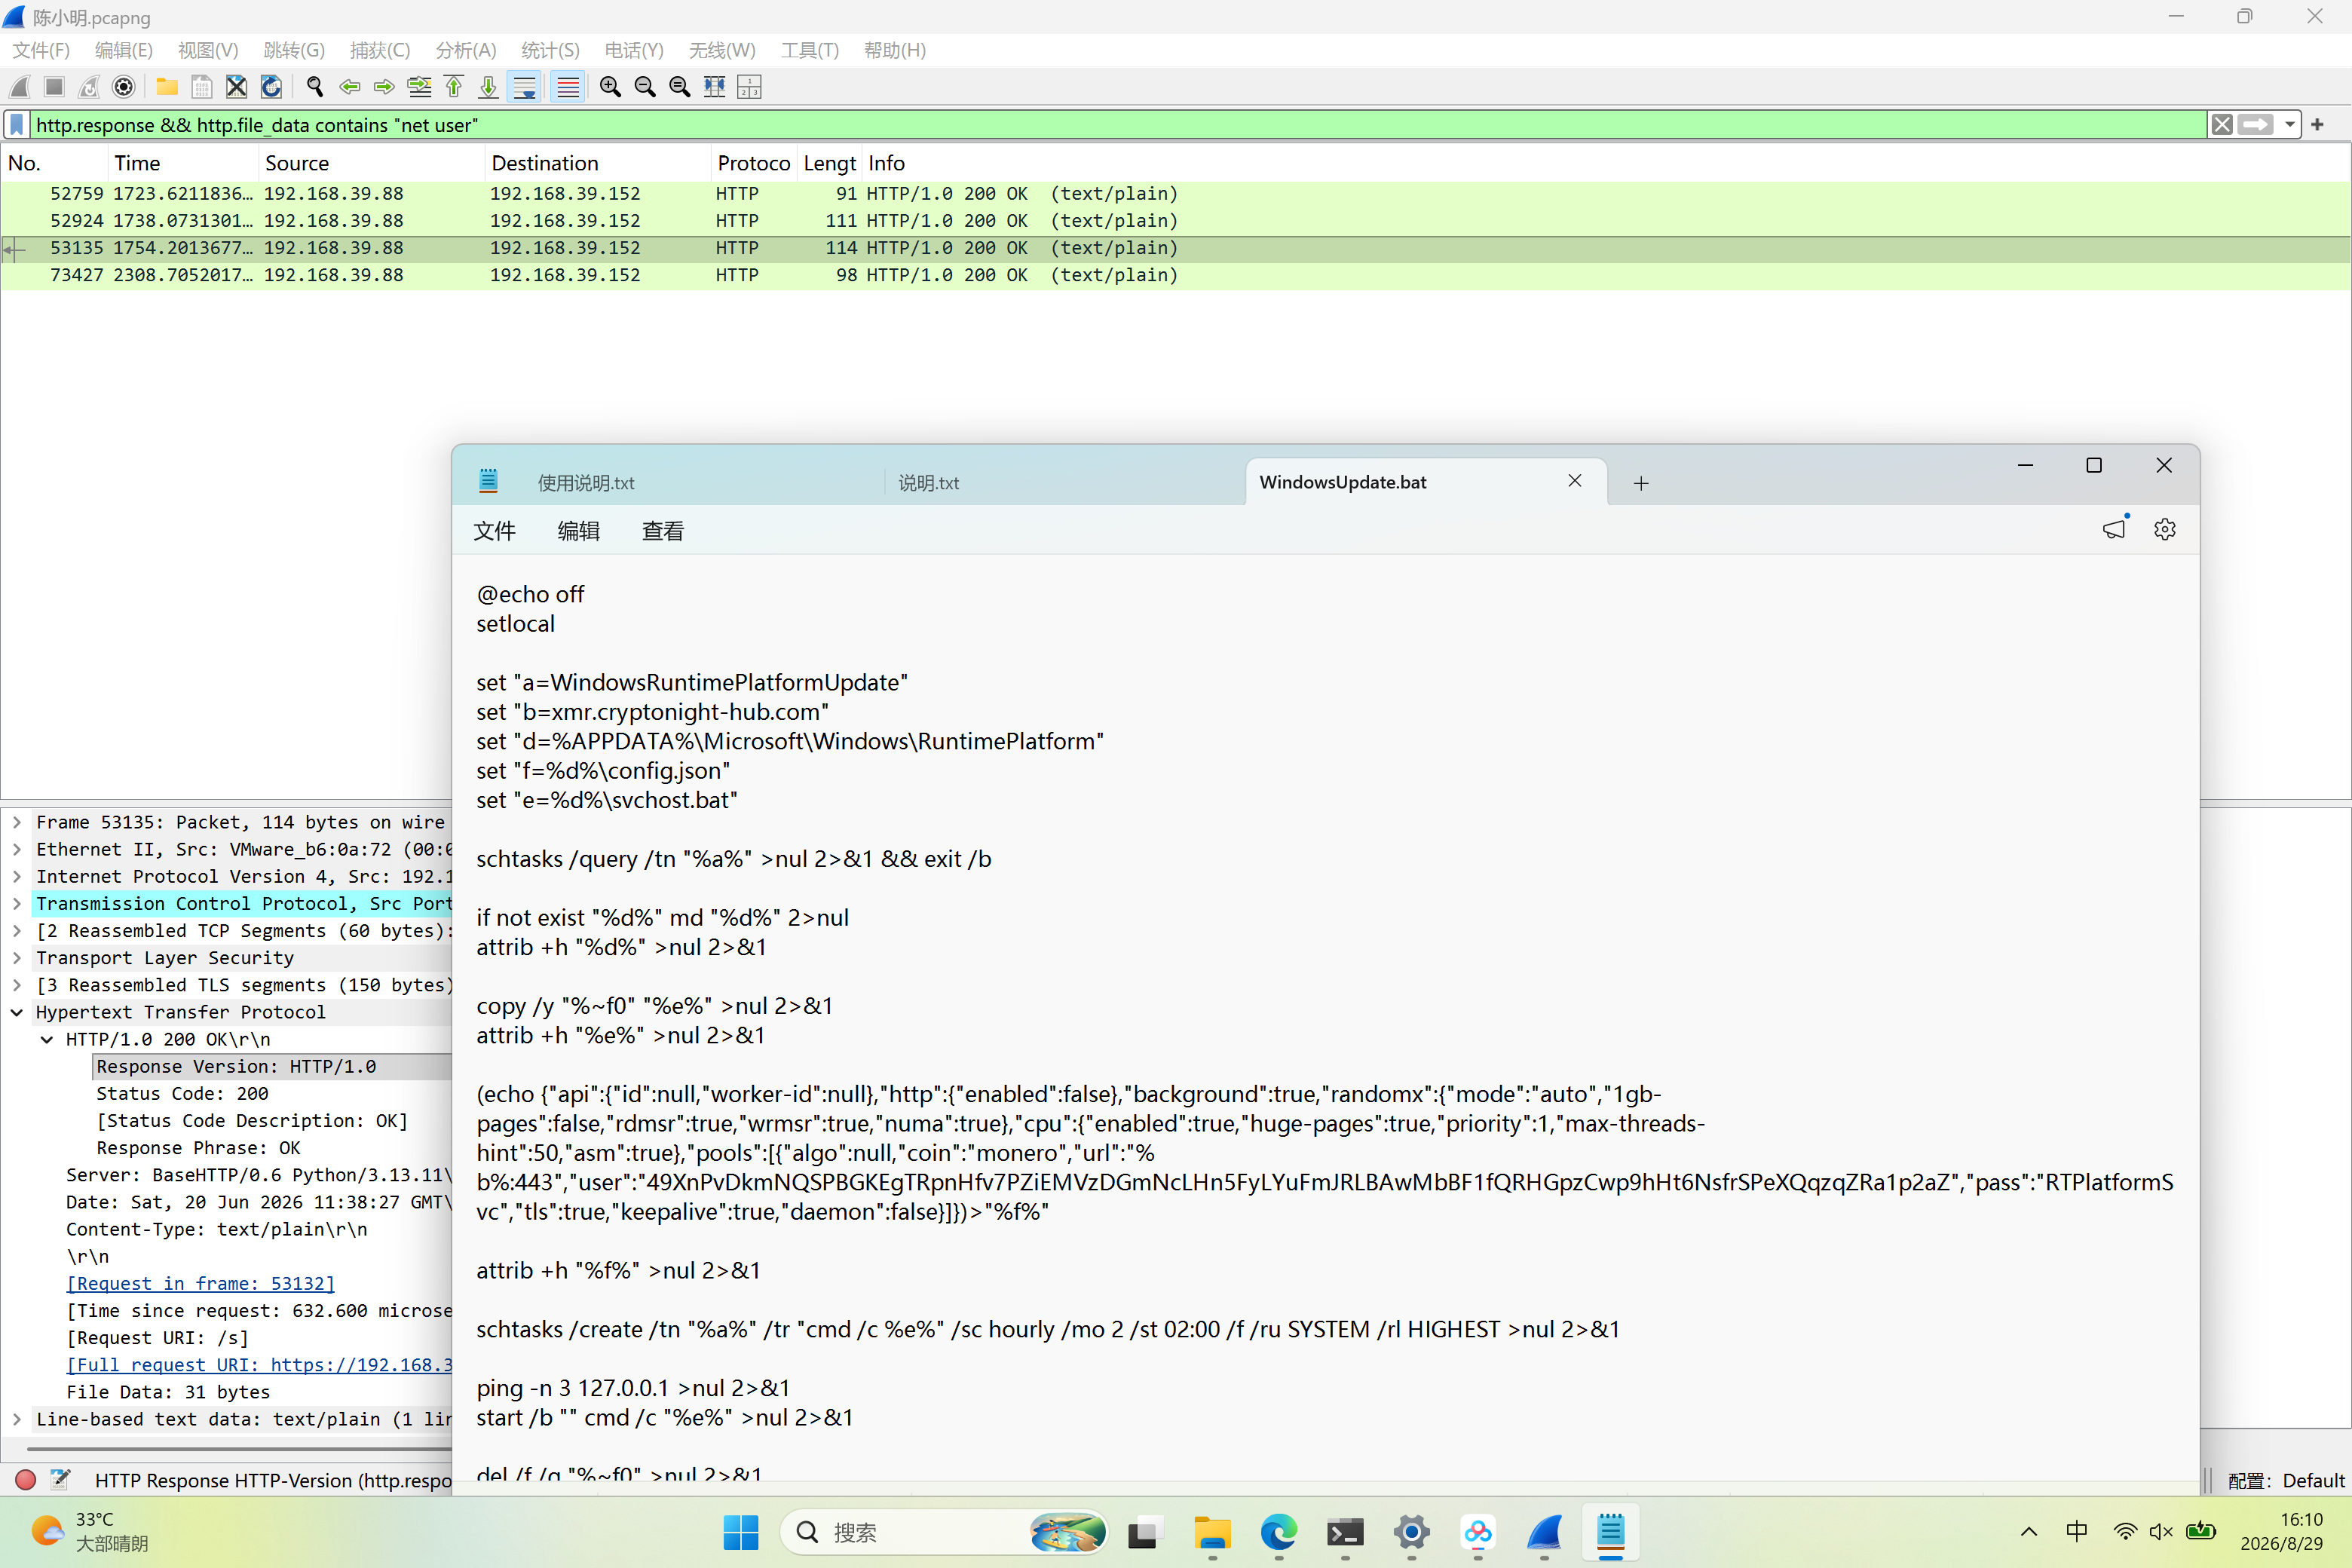Open Notepad announcements megaphone icon
2352x1568 pixels.
point(2114,530)
